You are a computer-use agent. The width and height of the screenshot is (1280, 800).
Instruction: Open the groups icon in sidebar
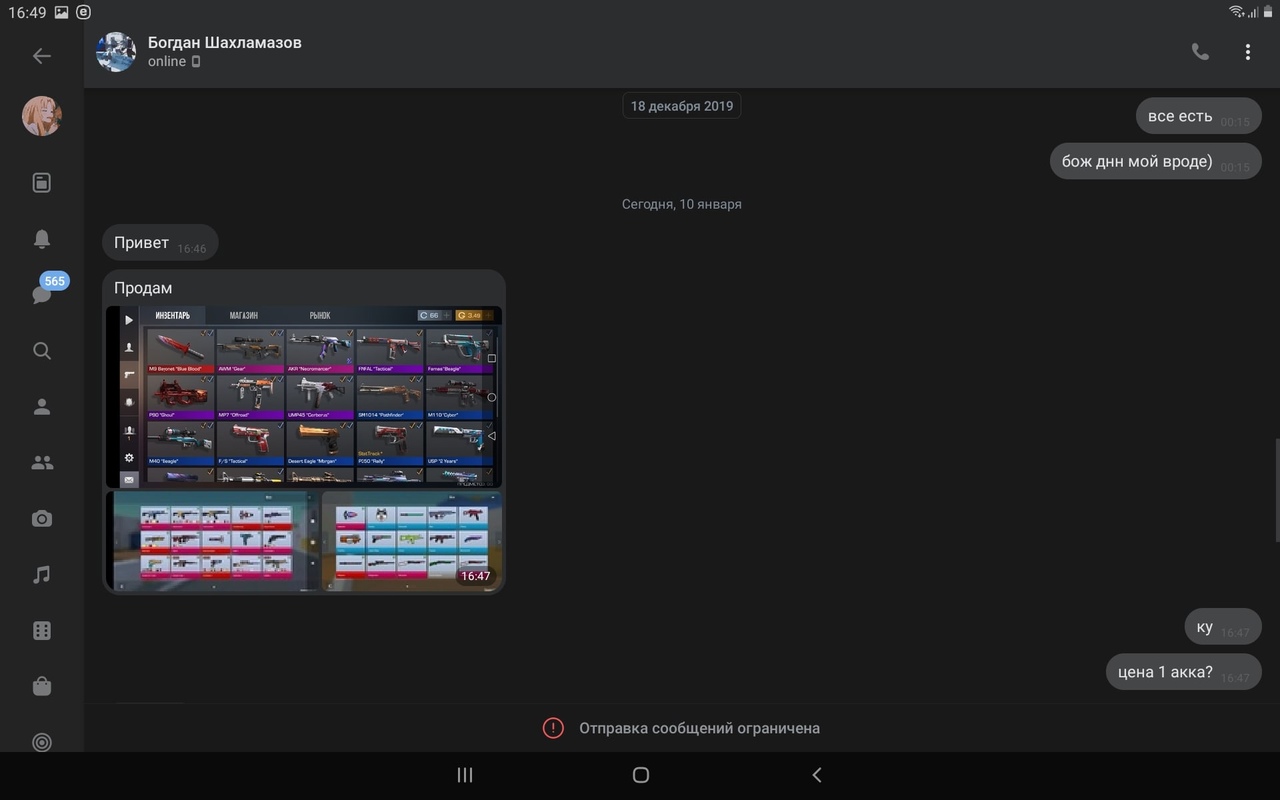(41, 463)
